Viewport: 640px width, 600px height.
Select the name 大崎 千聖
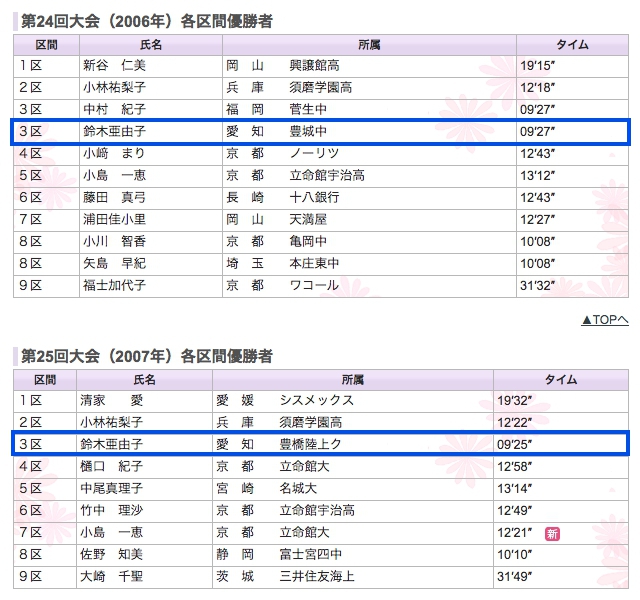111,577
